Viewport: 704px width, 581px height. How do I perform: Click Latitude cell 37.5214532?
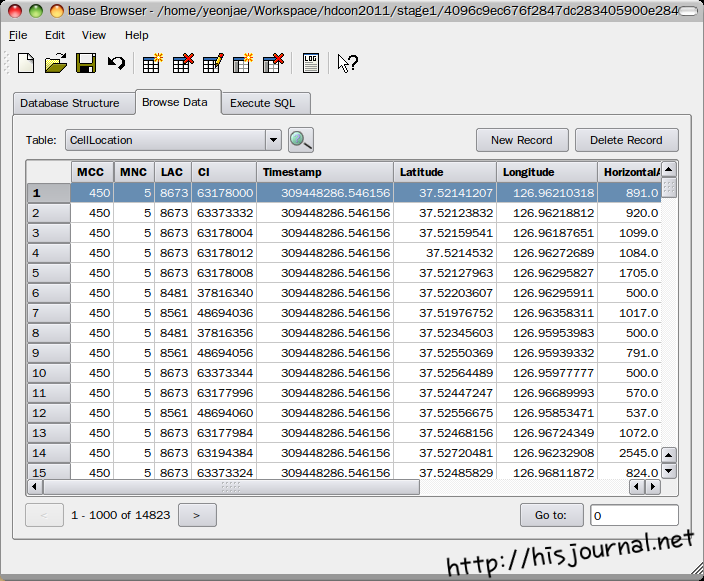coord(445,253)
